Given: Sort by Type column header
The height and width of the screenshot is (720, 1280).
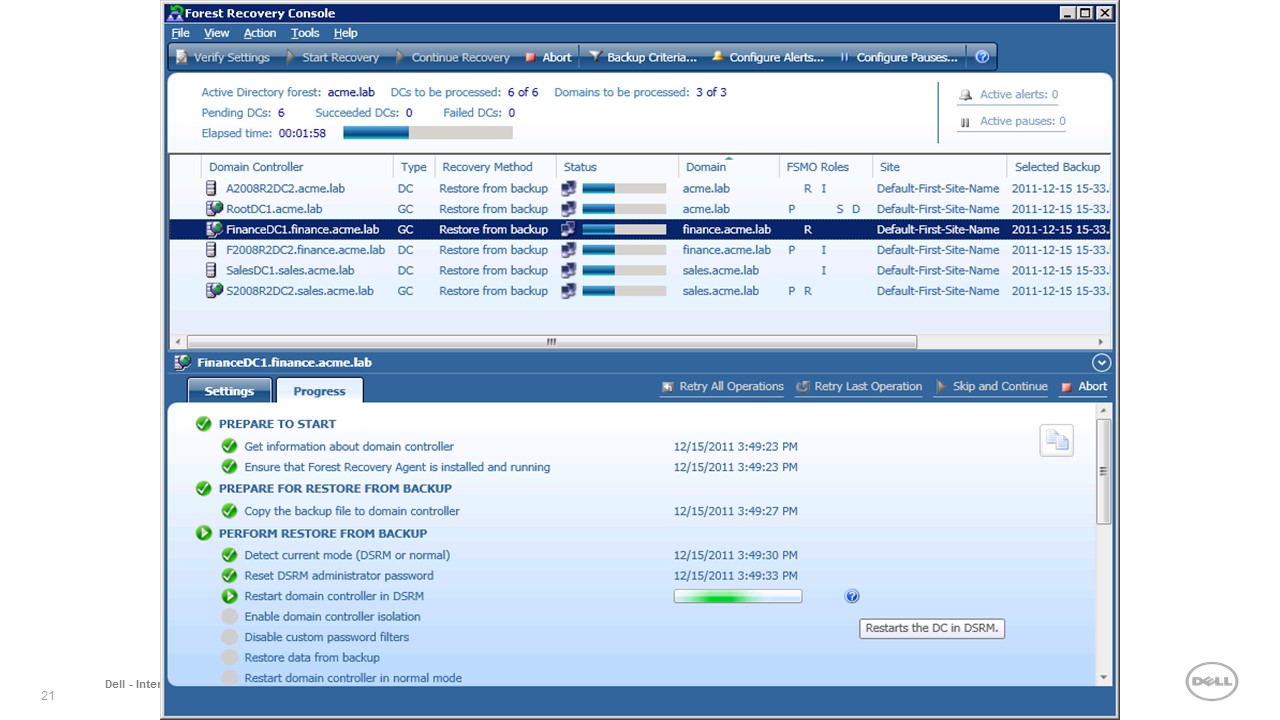Looking at the screenshot, I should click(x=413, y=167).
